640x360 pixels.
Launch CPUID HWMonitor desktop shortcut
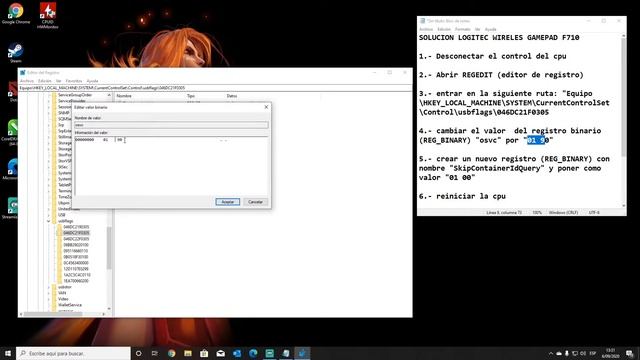coord(48,15)
